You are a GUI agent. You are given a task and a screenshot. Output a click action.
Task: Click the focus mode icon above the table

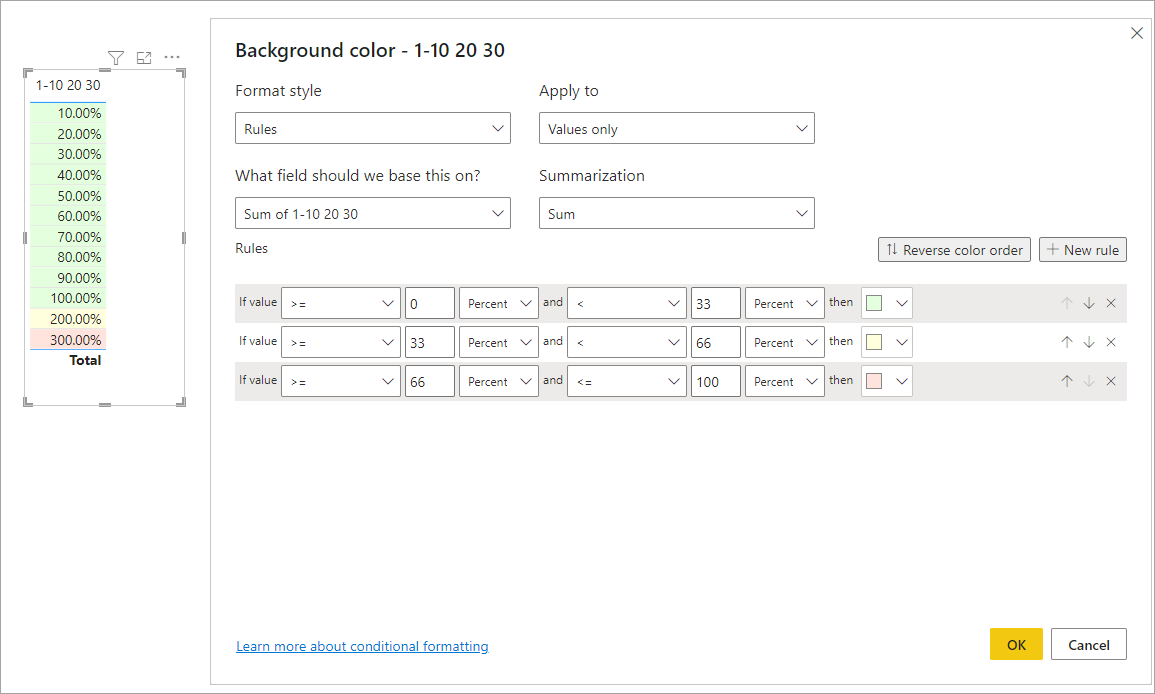pyautogui.click(x=144, y=57)
